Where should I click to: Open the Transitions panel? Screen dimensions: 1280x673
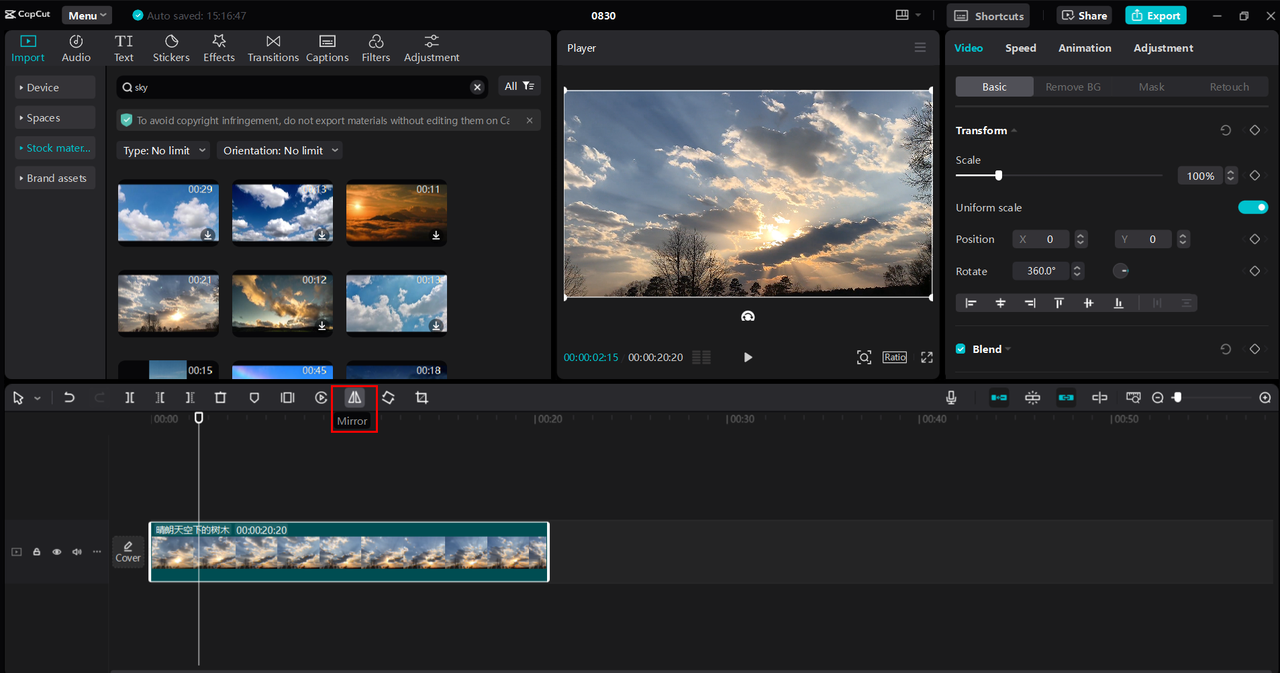(x=273, y=48)
